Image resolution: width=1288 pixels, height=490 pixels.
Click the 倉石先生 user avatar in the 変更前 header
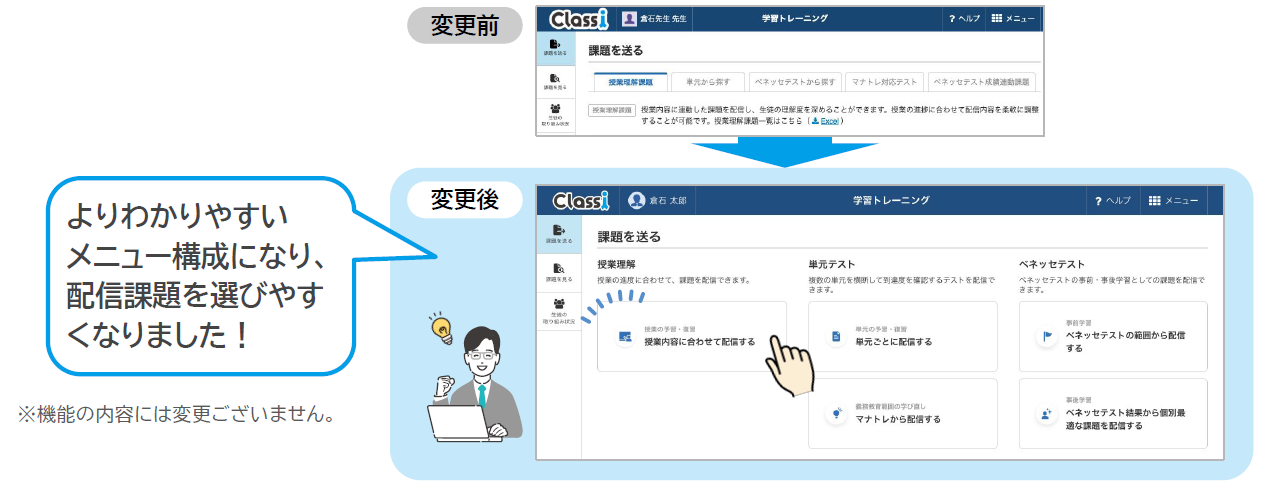pos(629,19)
